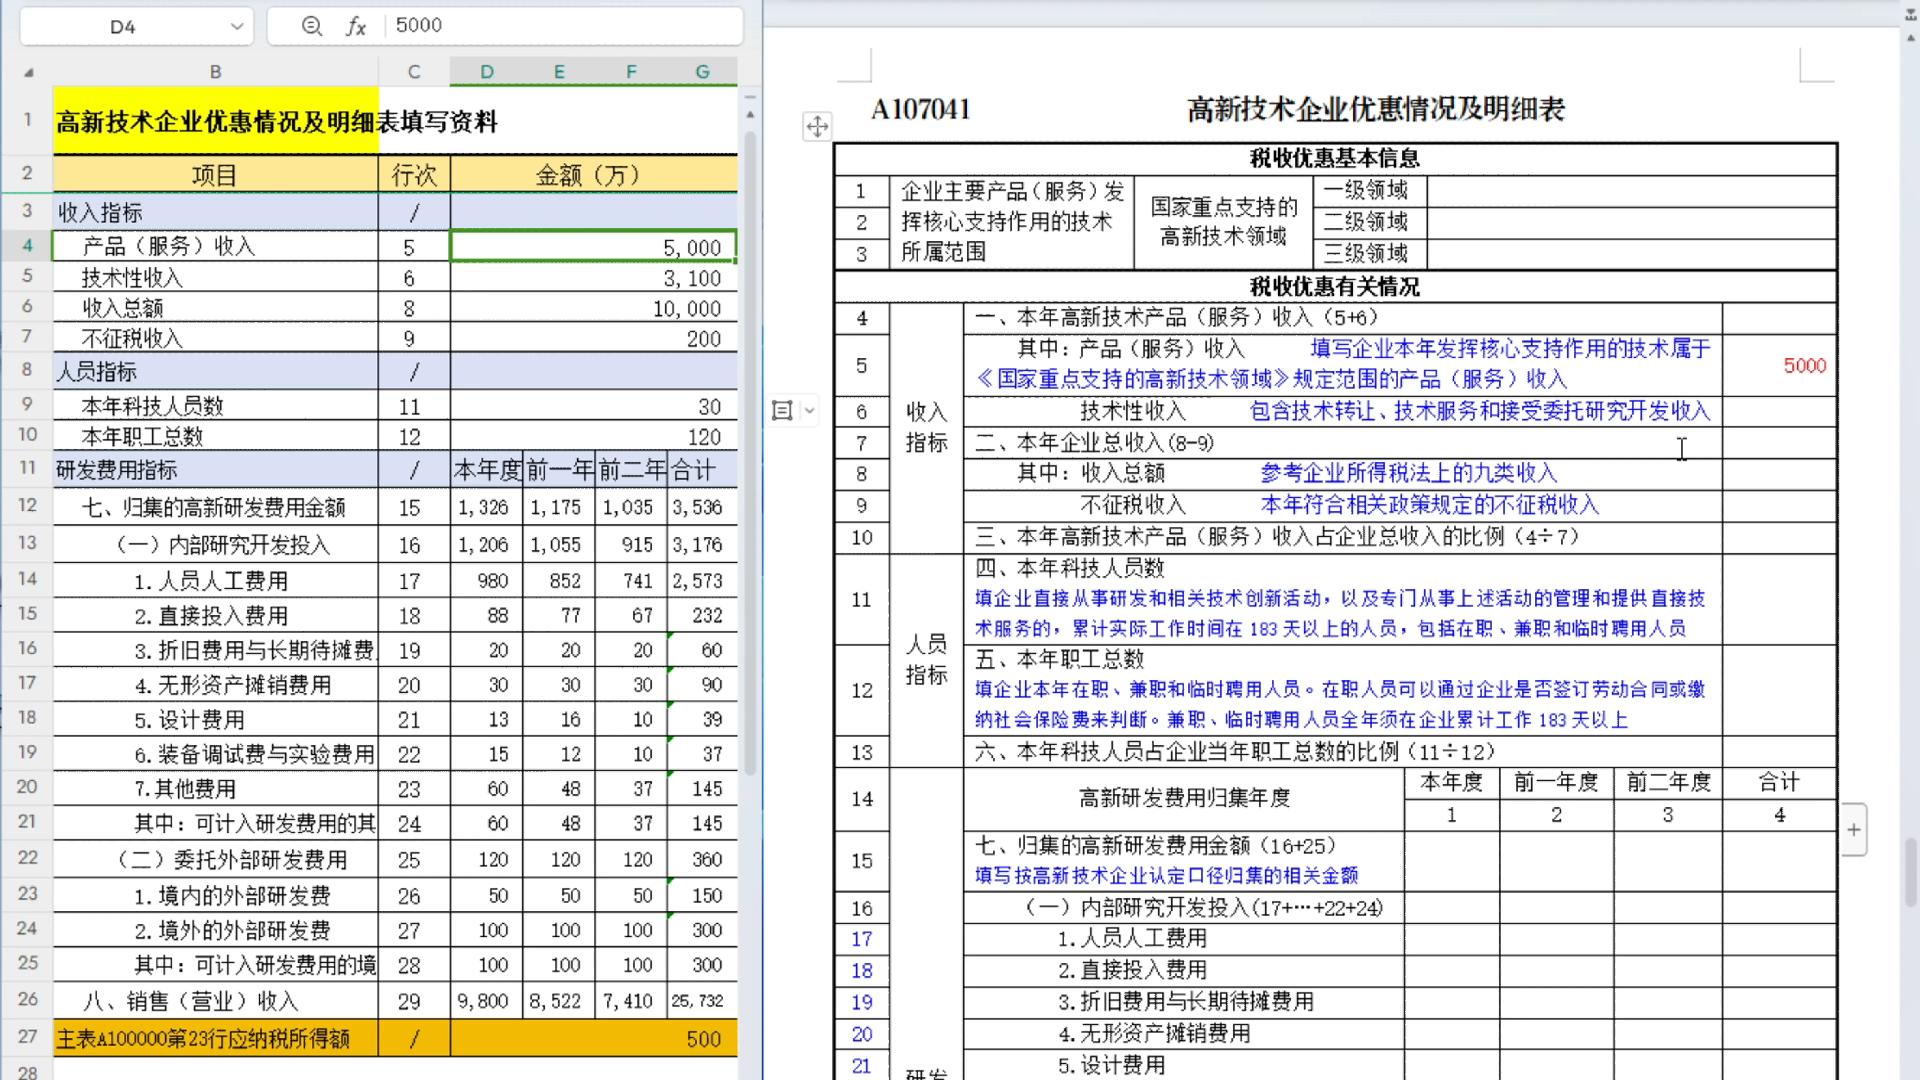Click the 3,536 合计 cell
This screenshot has height=1080, width=1920.
(x=702, y=507)
